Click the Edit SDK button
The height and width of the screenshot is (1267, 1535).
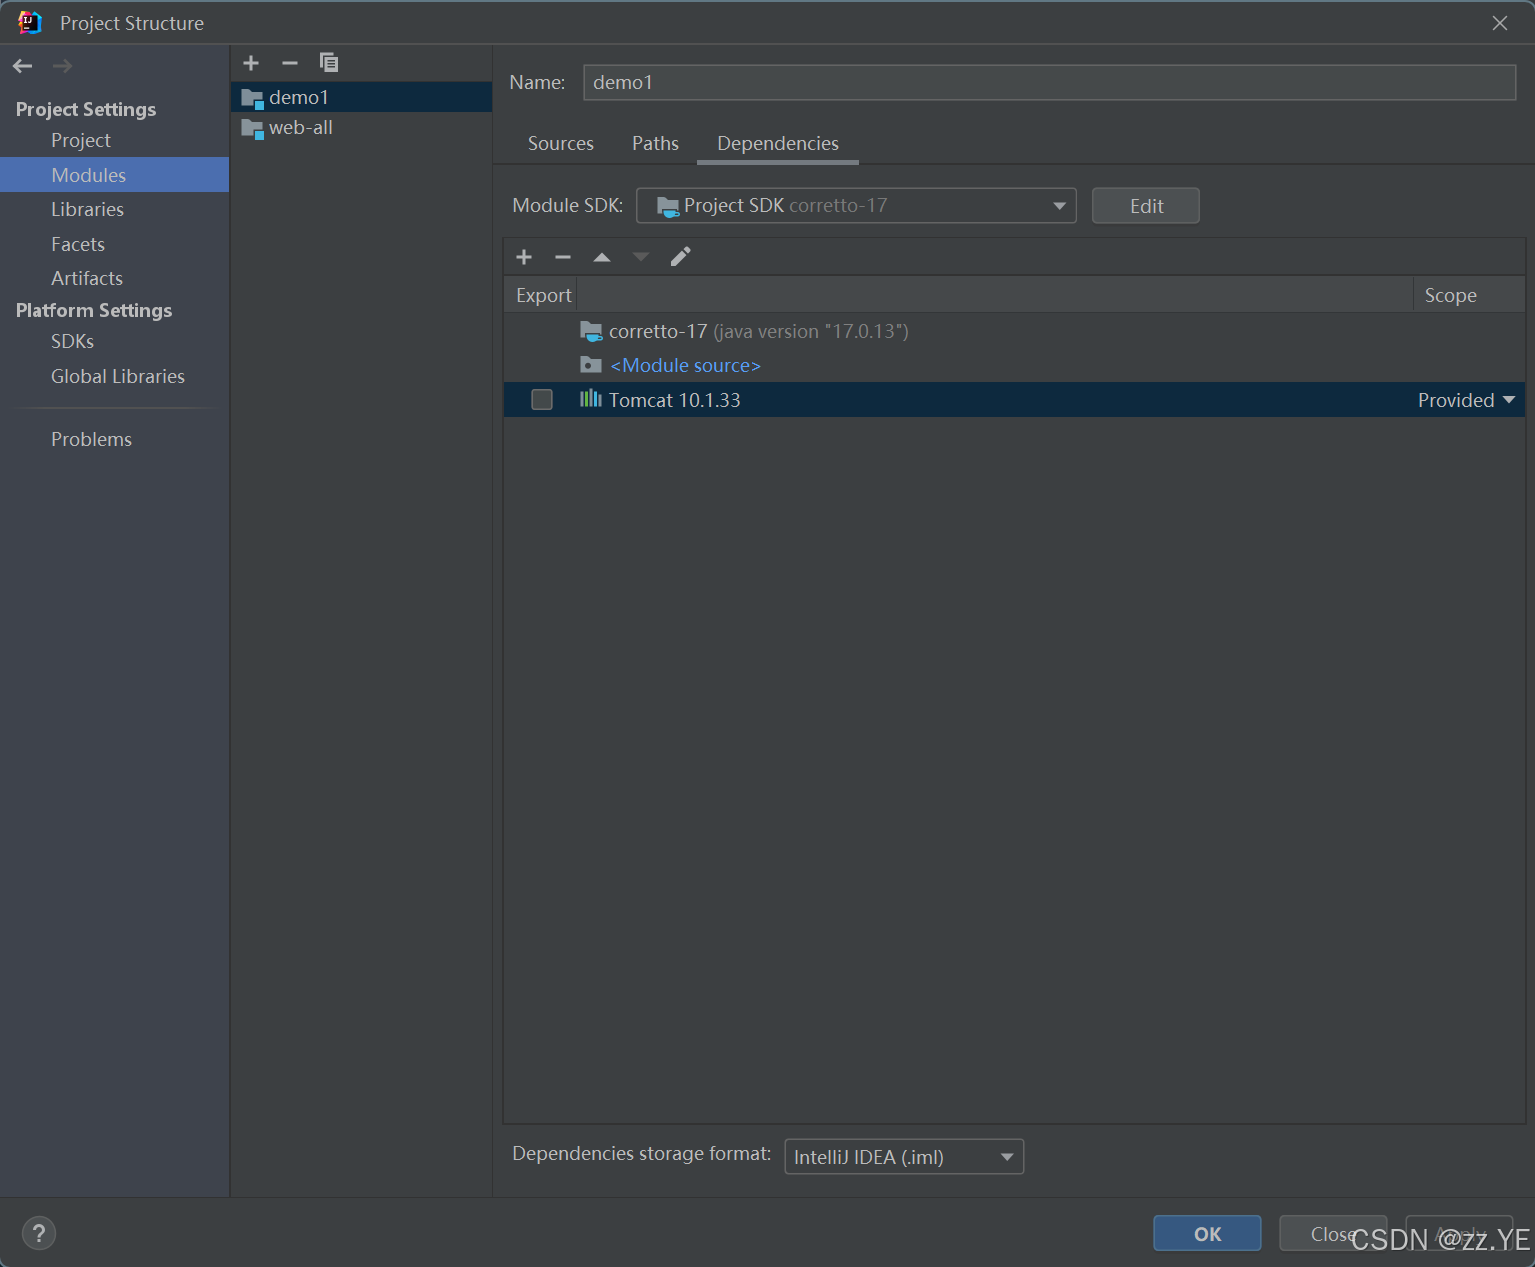(1146, 206)
